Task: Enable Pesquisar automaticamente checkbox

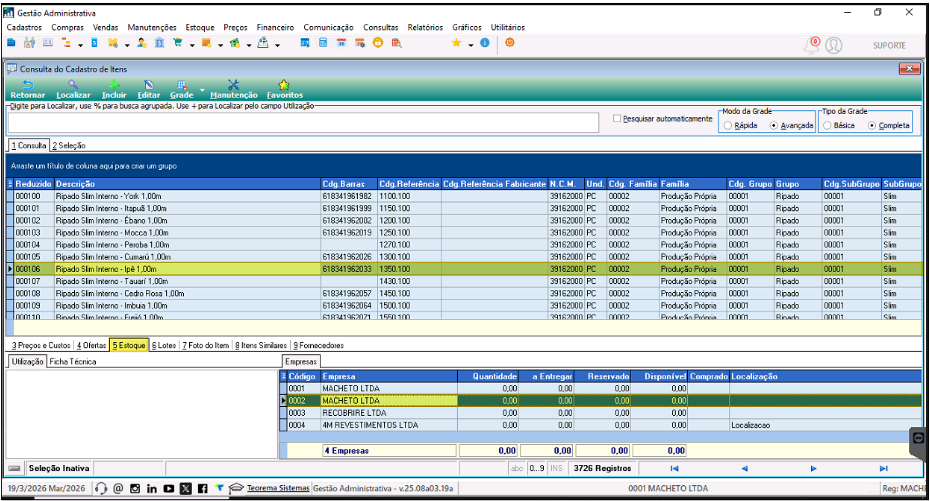Action: click(617, 119)
